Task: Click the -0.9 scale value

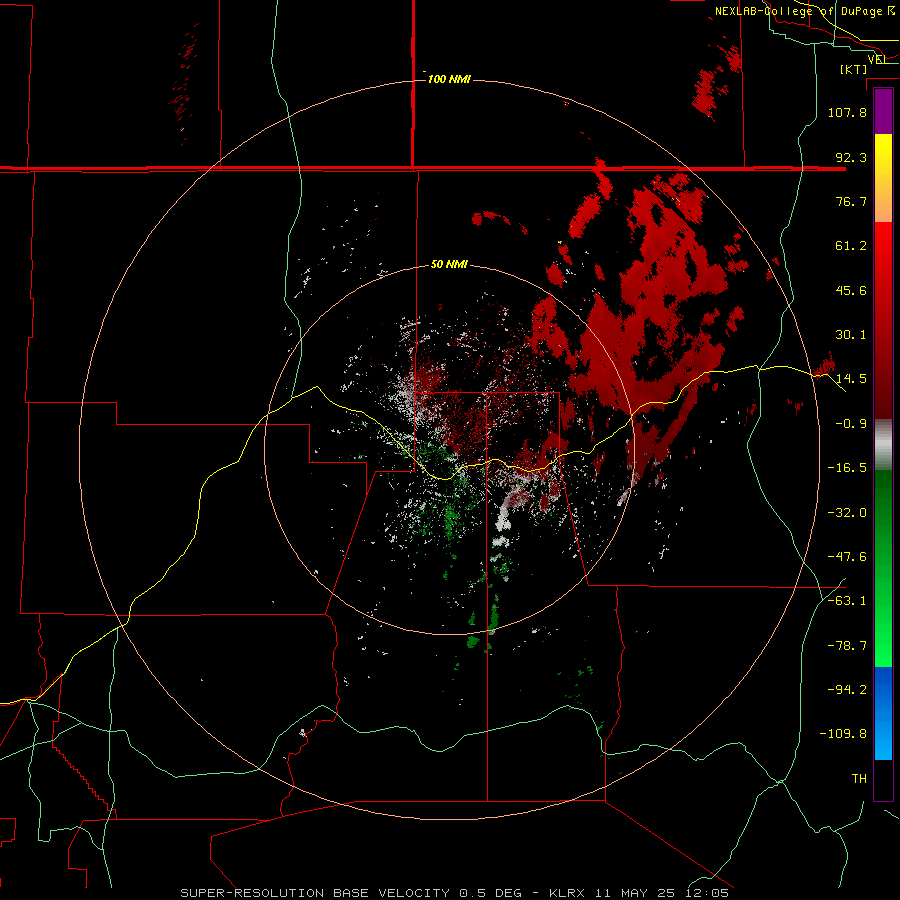Action: coord(851,424)
